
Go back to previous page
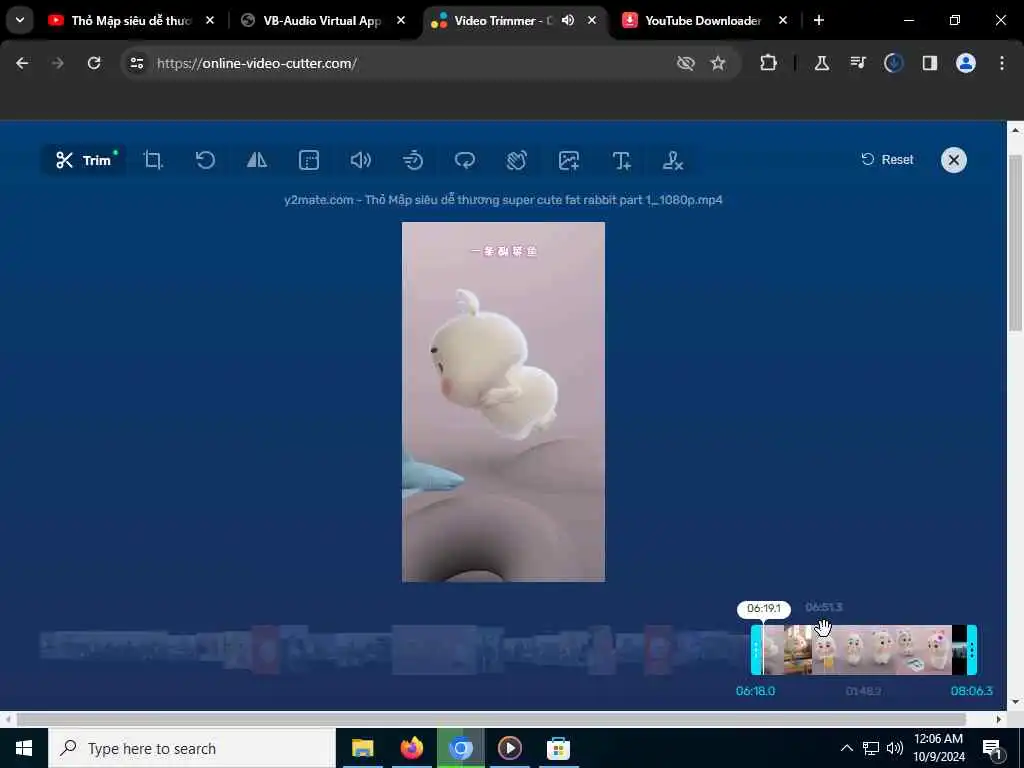point(22,63)
